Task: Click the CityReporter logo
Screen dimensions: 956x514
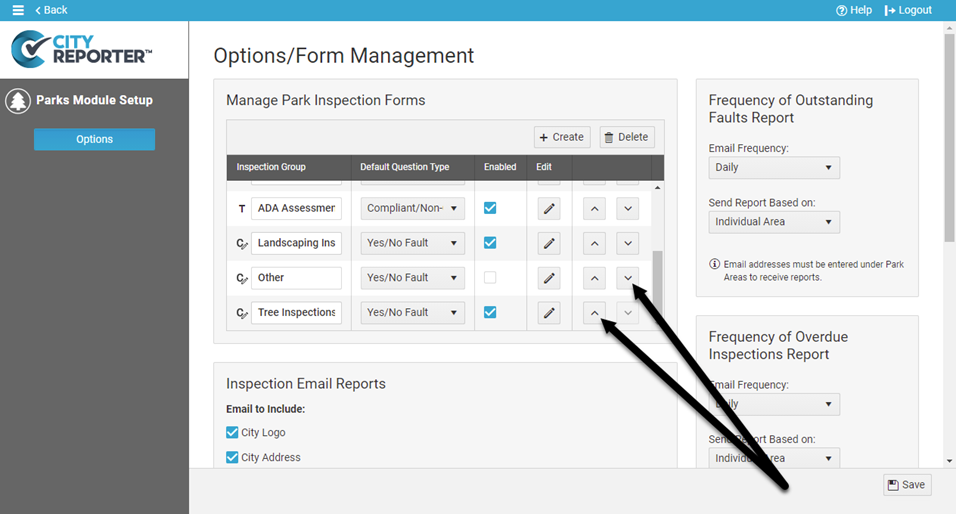Action: tap(82, 49)
